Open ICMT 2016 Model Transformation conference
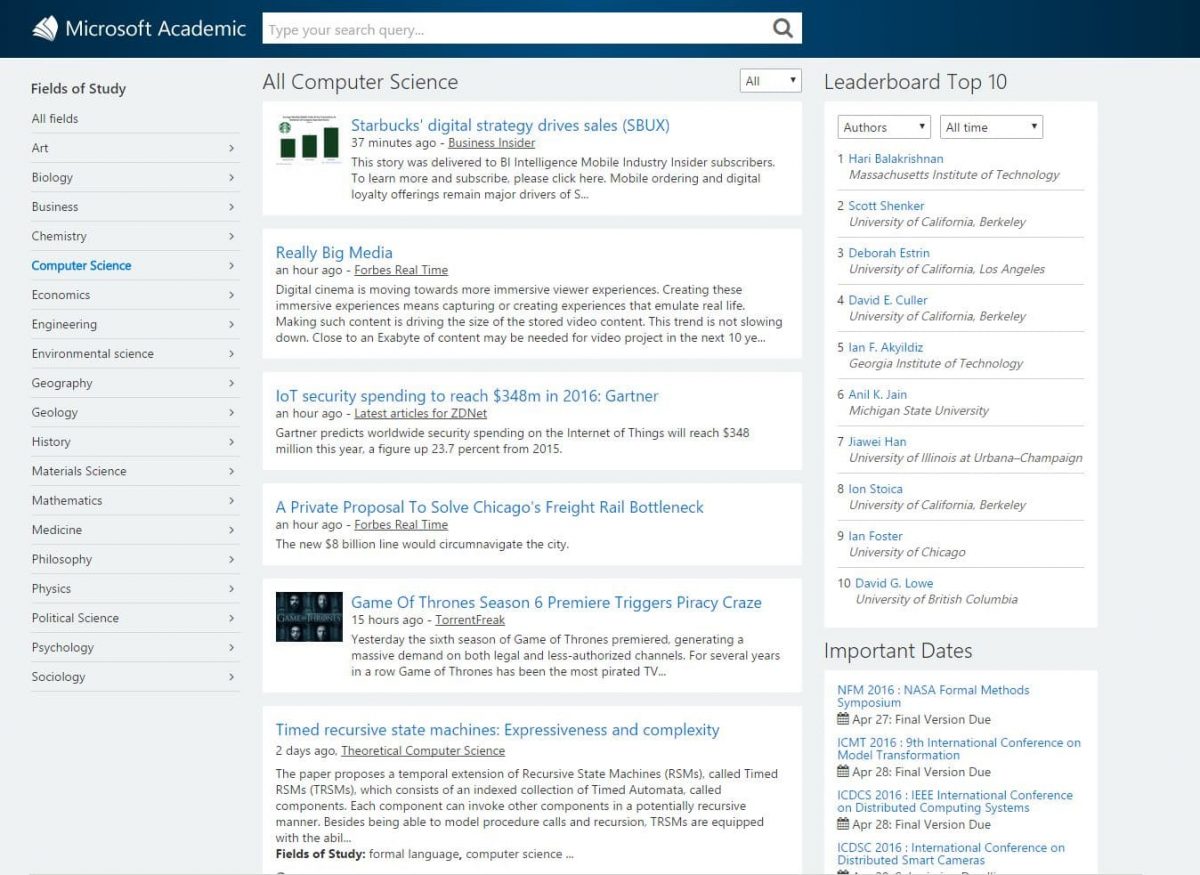Viewport: 1200px width, 875px height. point(959,749)
